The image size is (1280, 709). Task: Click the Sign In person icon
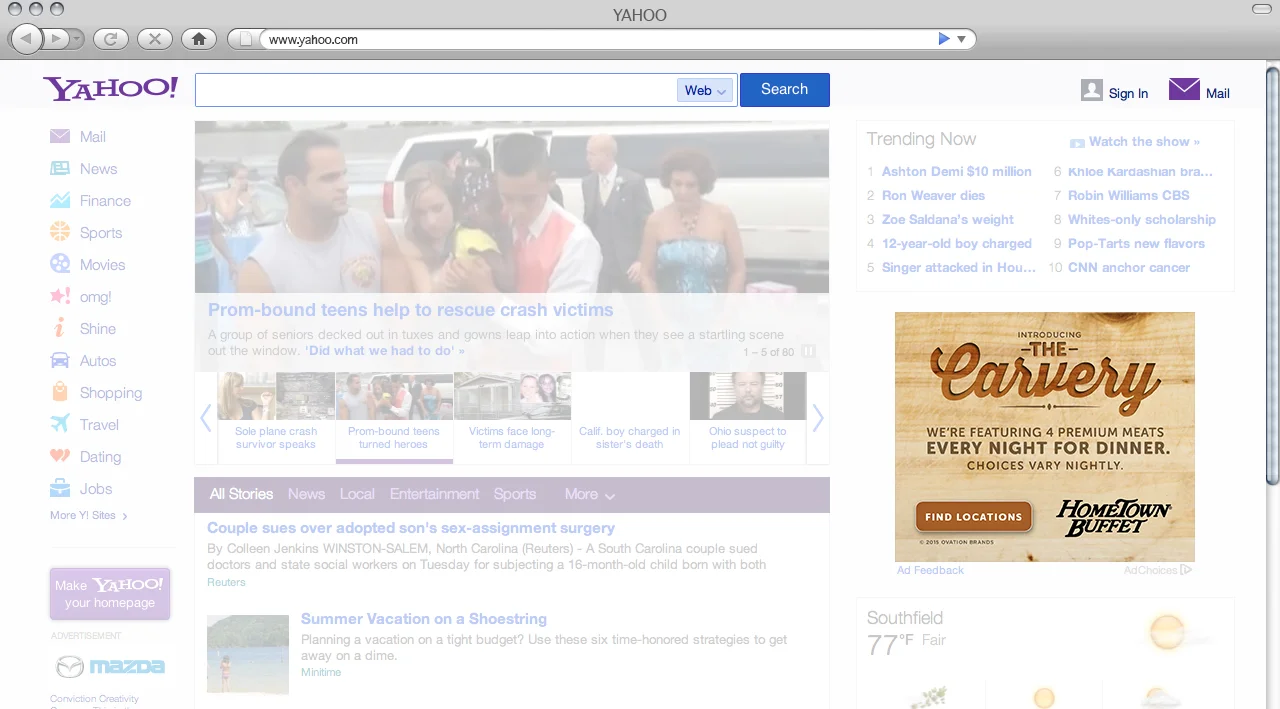tap(1092, 90)
